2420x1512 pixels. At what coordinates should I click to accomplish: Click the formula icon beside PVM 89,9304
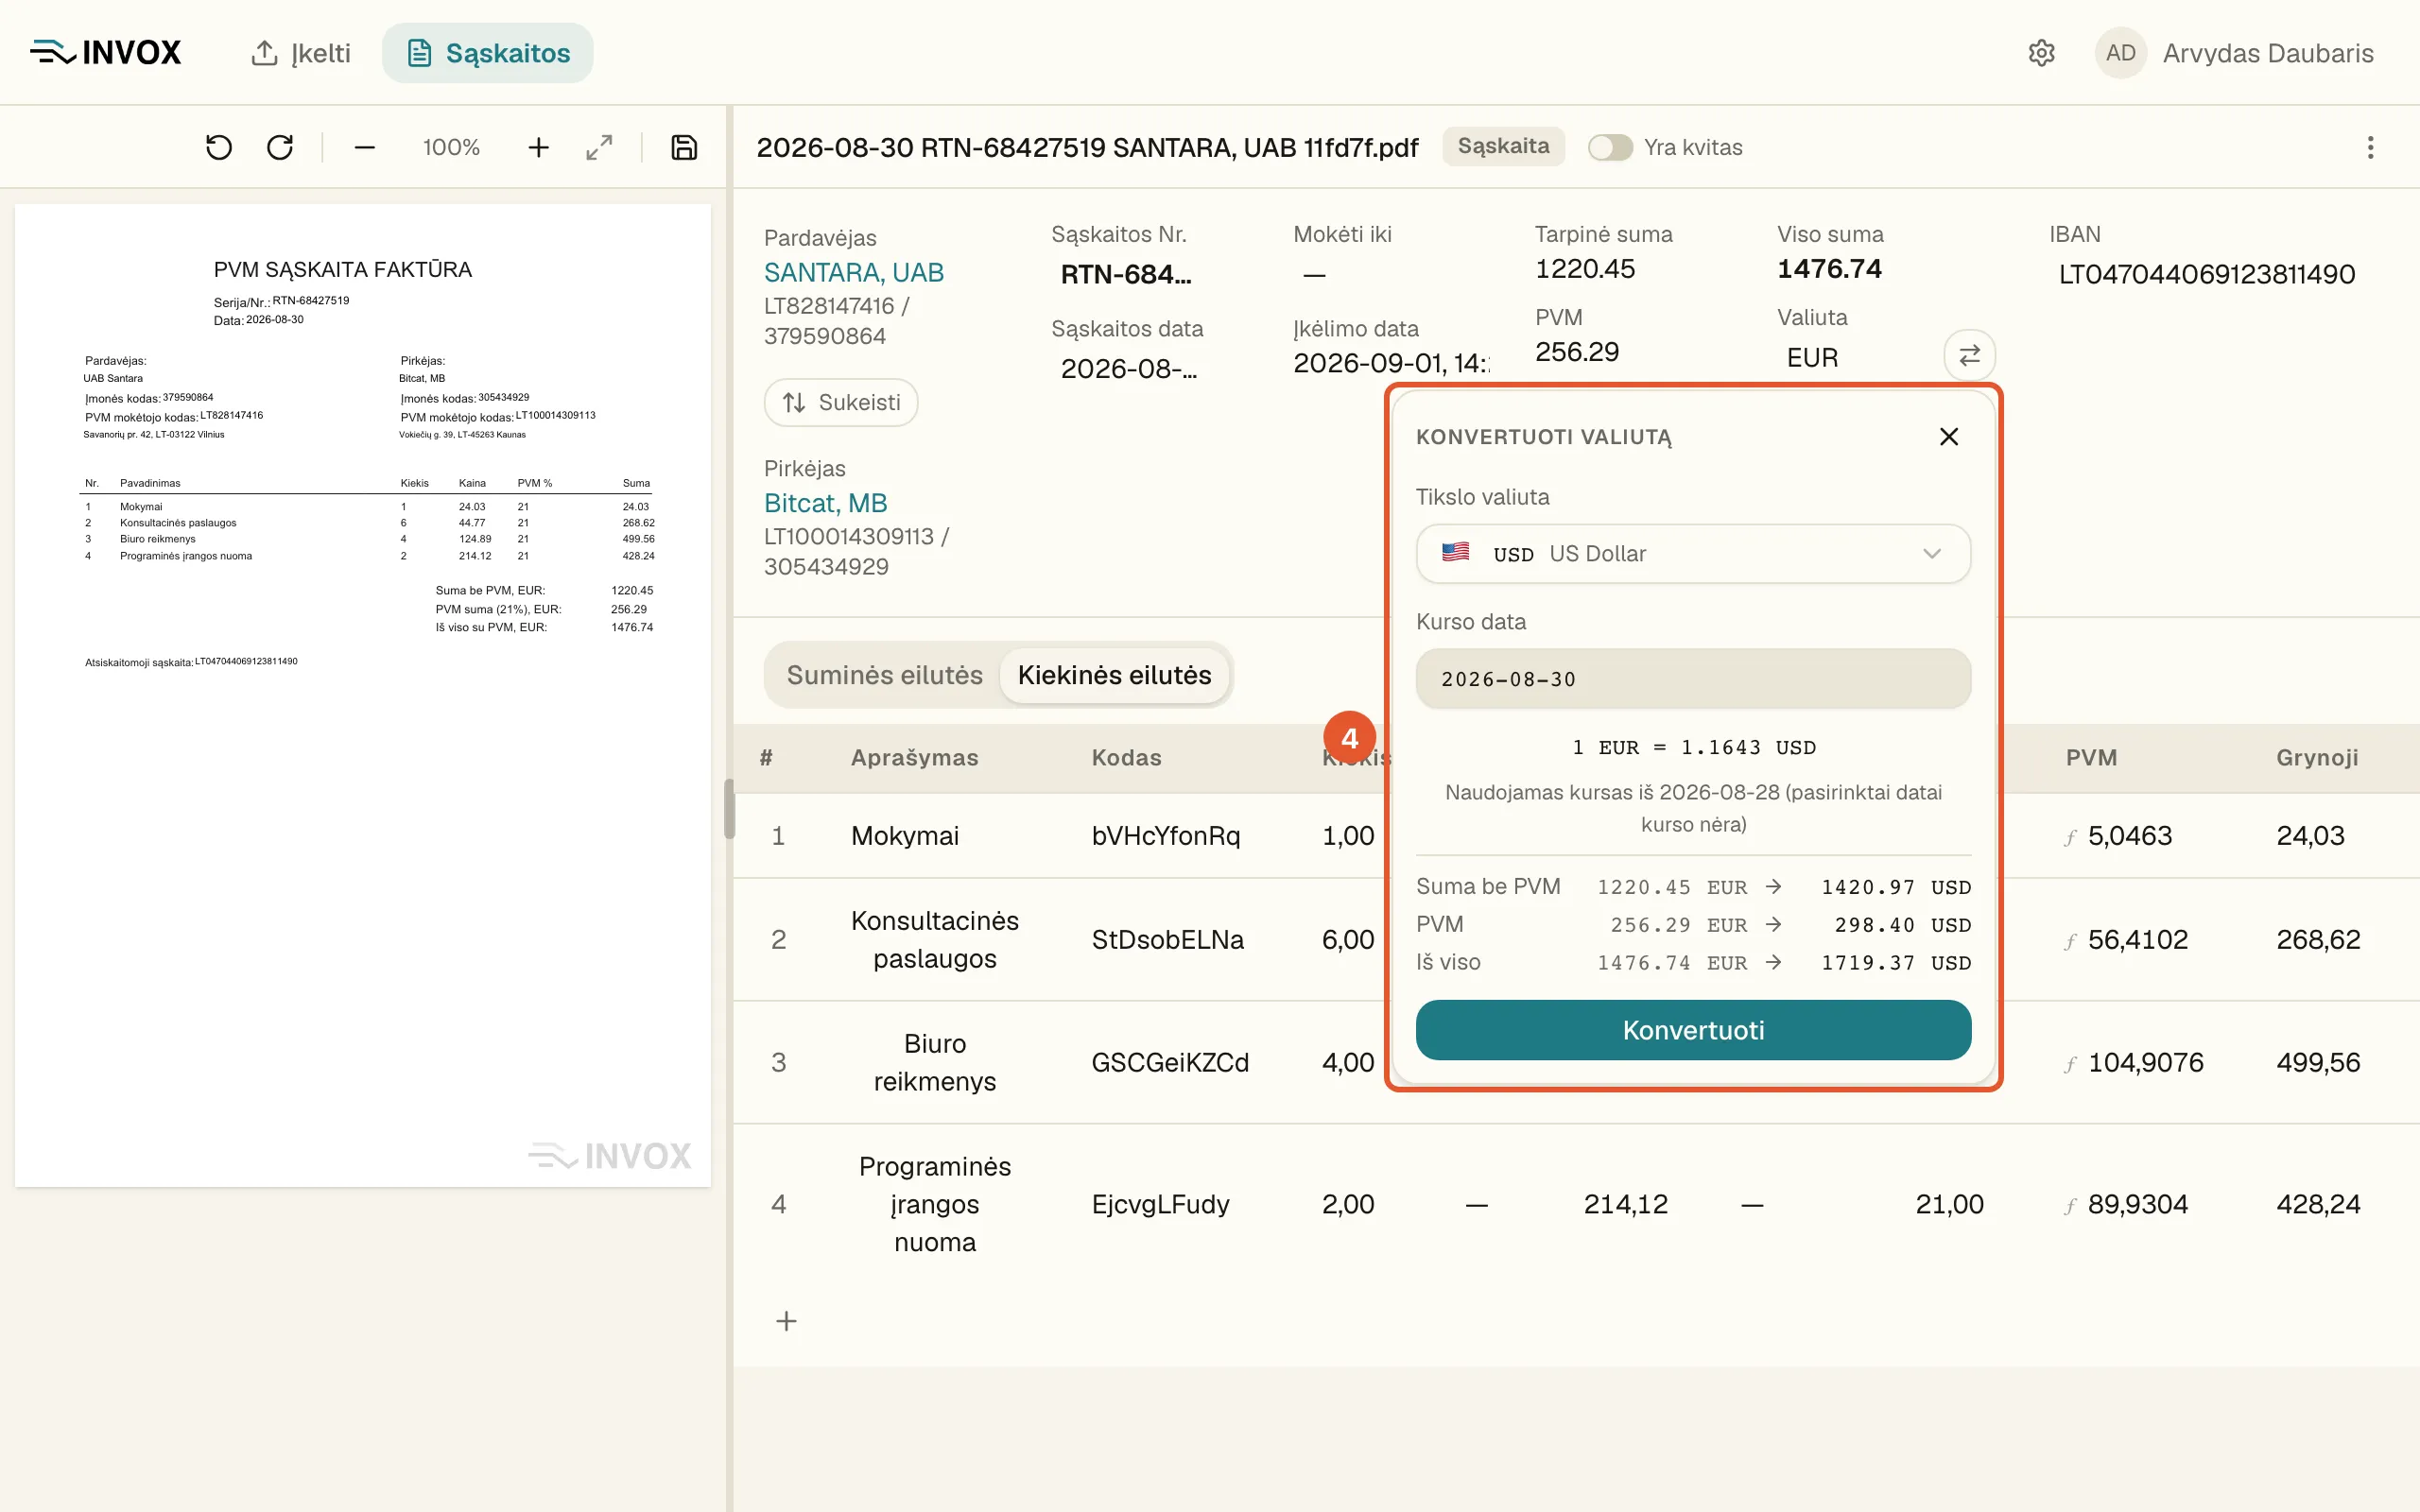coord(2071,1206)
